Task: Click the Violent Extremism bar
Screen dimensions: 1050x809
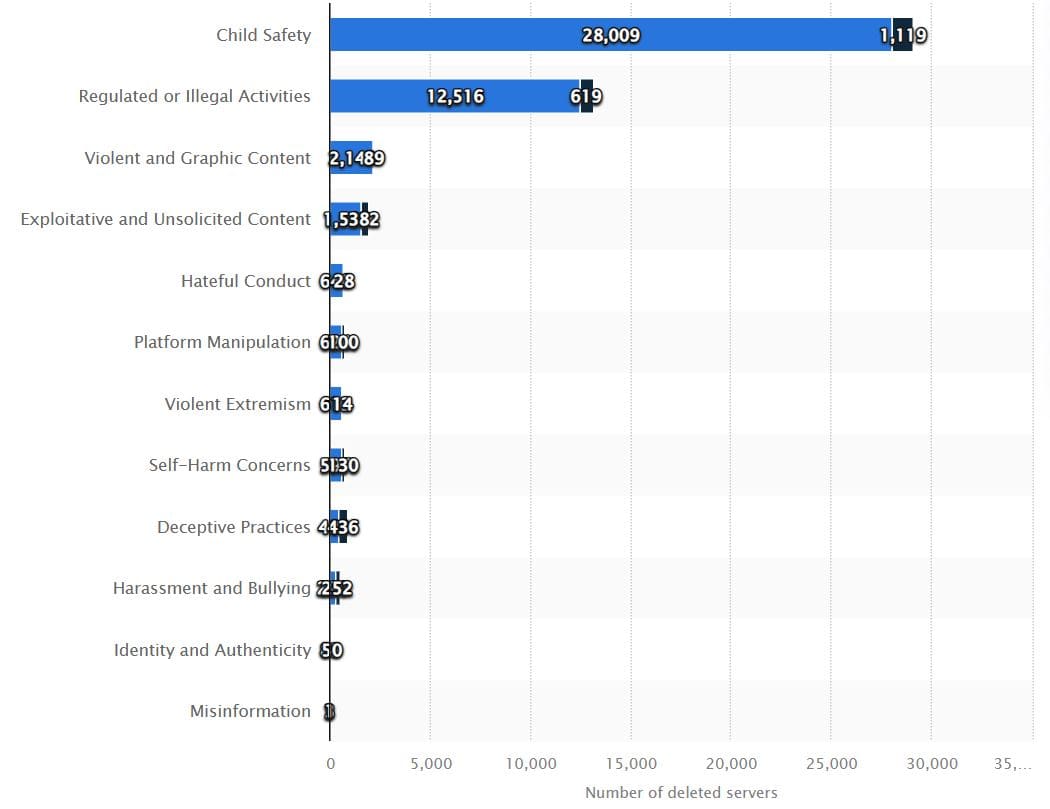Action: [x=335, y=404]
